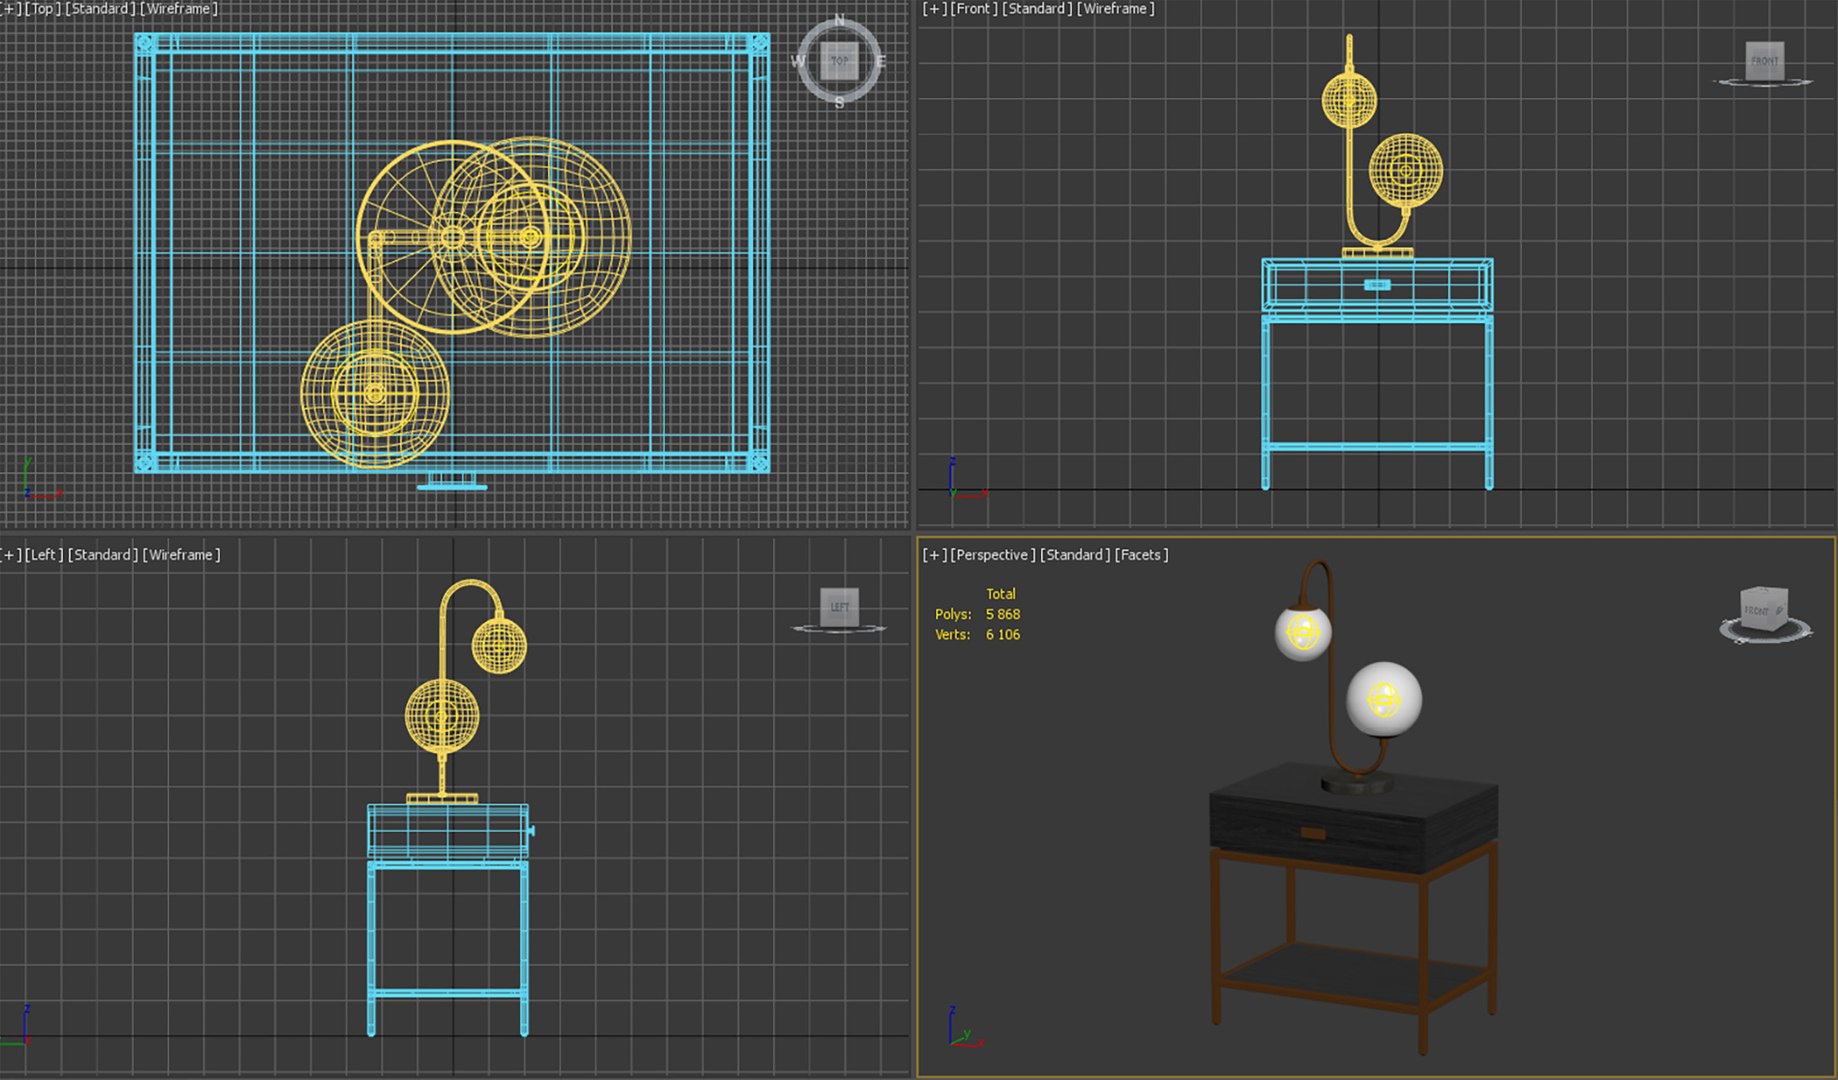The height and width of the screenshot is (1080, 1838).
Task: Click the W compass letter on Top ViewCube
Action: 798,61
